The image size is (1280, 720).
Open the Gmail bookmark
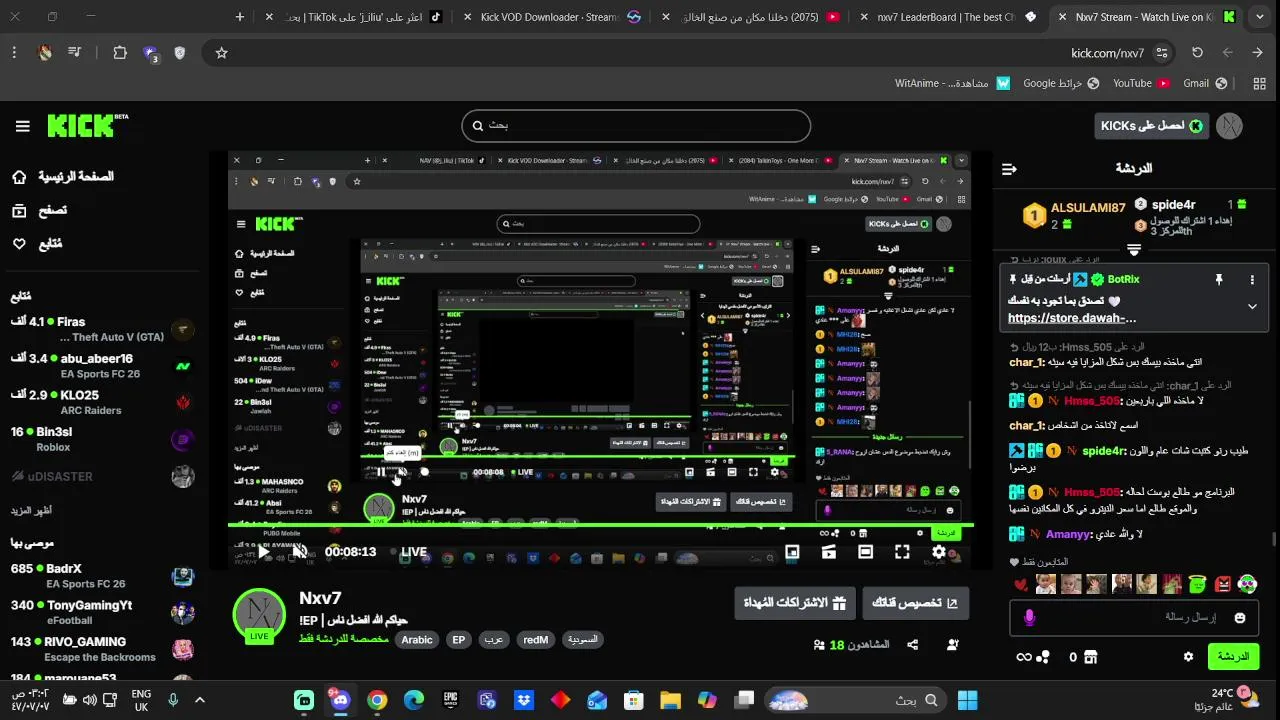pyautogui.click(x=1206, y=83)
